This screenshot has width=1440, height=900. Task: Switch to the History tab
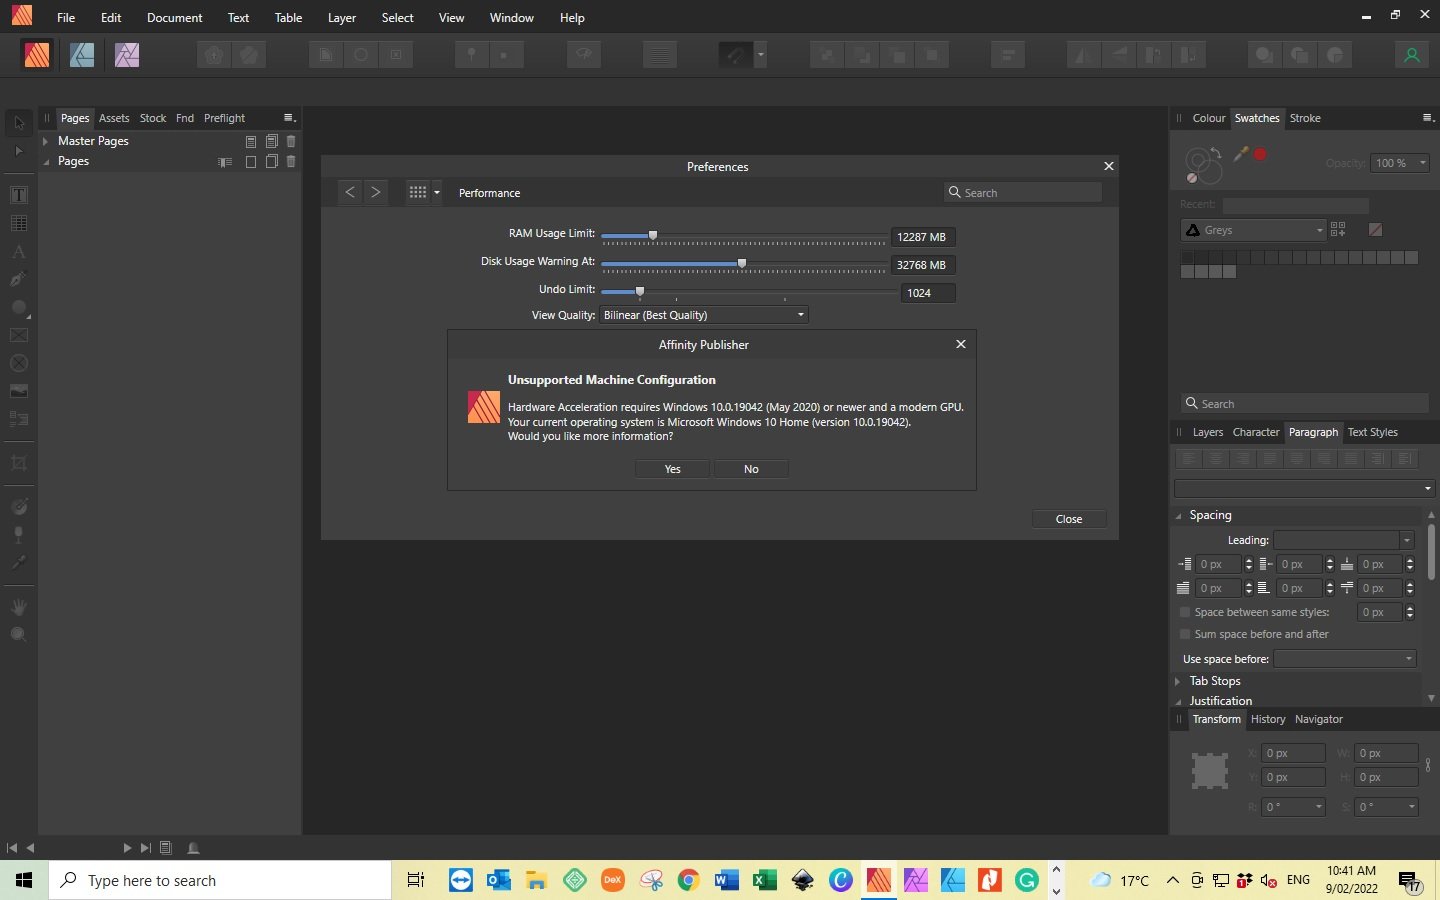pyautogui.click(x=1268, y=719)
